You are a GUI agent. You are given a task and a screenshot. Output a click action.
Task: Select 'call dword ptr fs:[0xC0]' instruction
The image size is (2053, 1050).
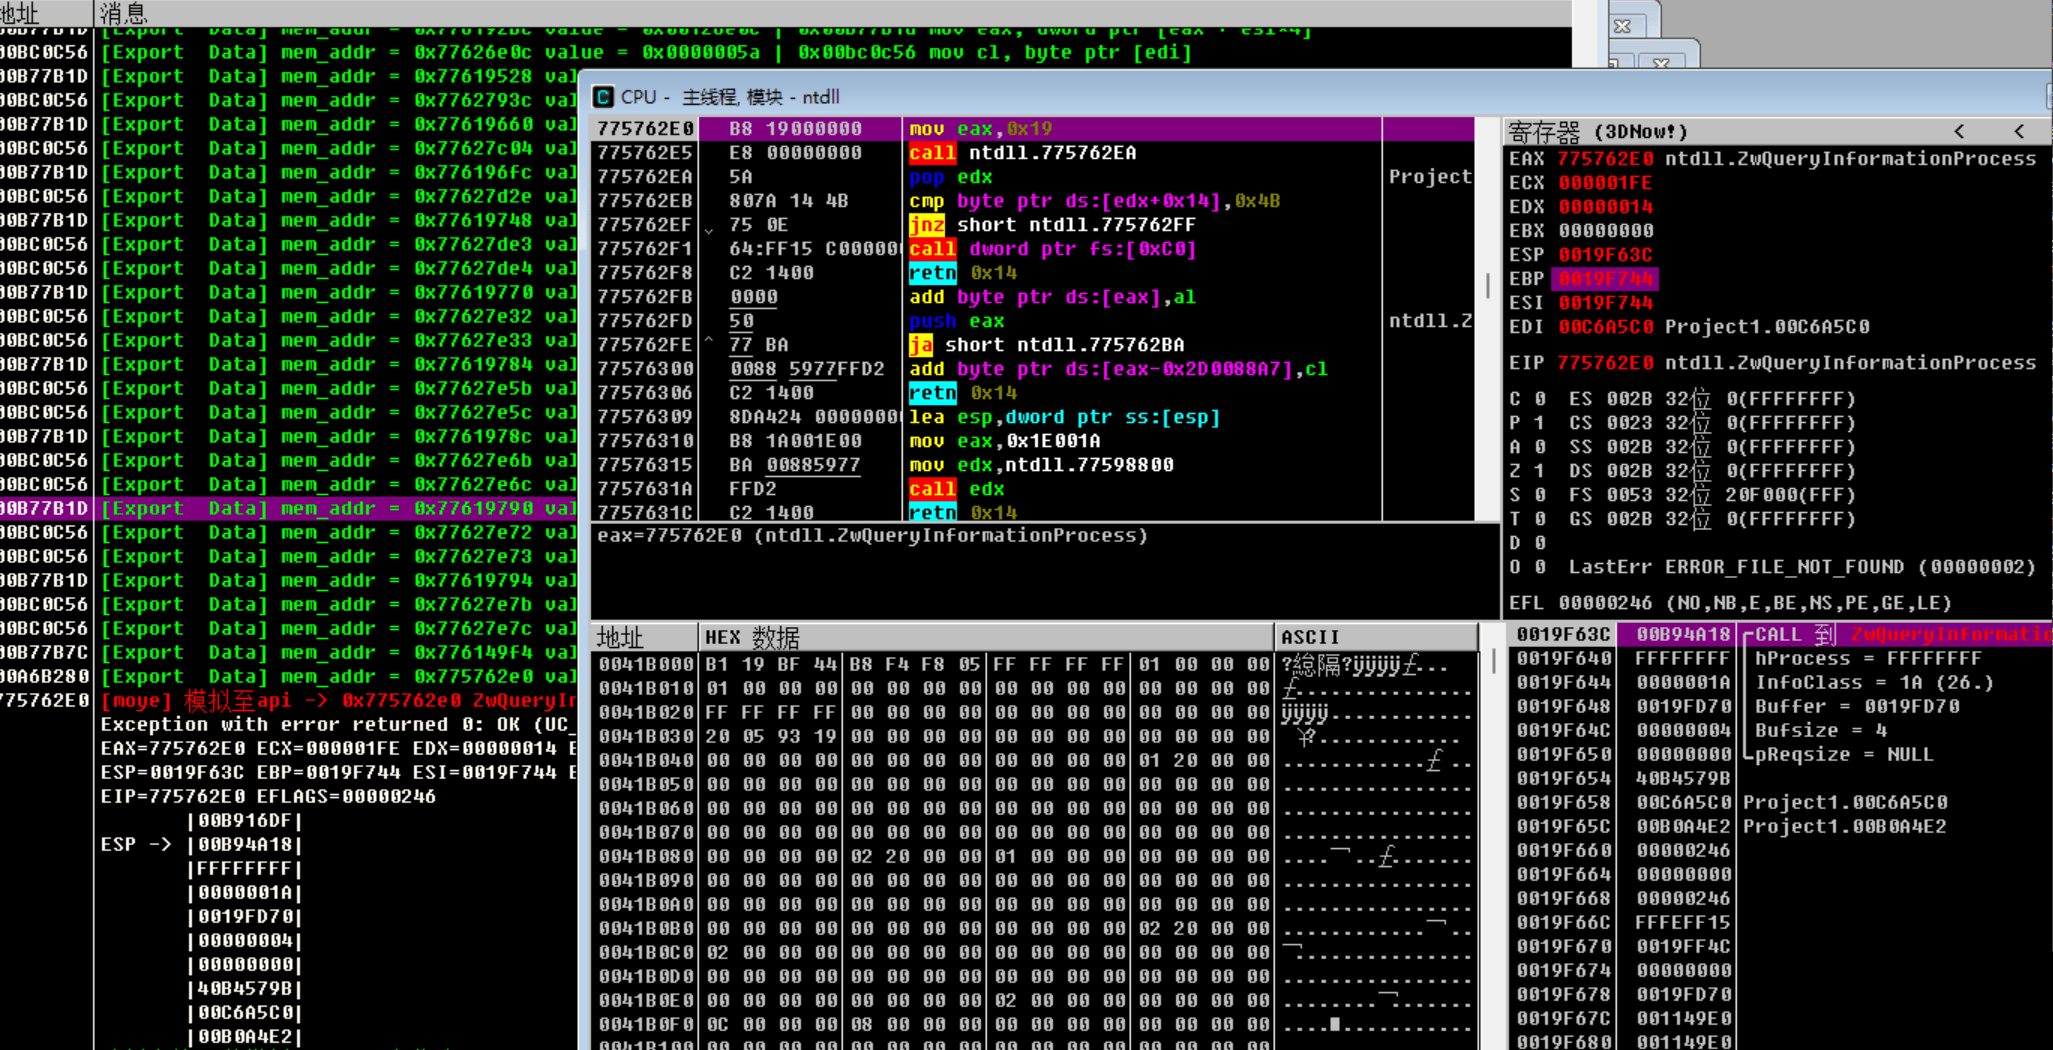click(x=1033, y=249)
